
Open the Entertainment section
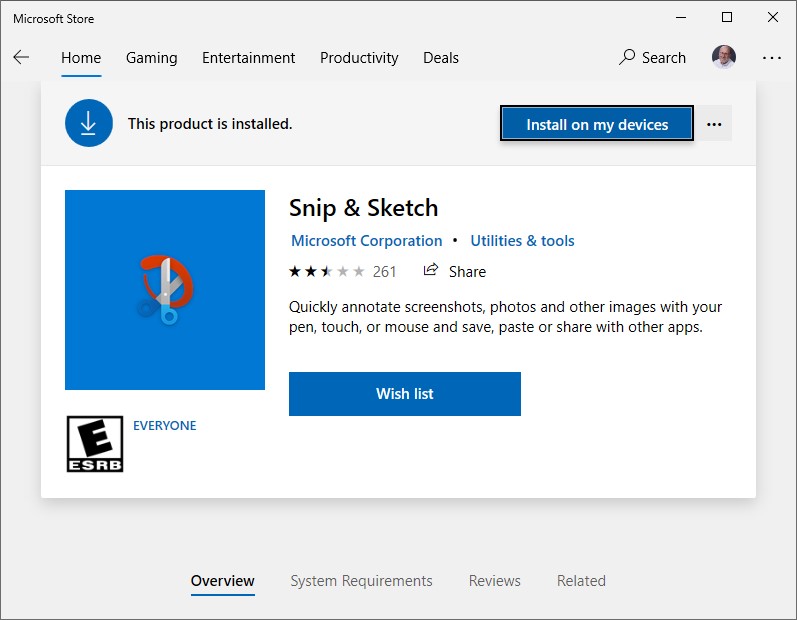[x=249, y=58]
